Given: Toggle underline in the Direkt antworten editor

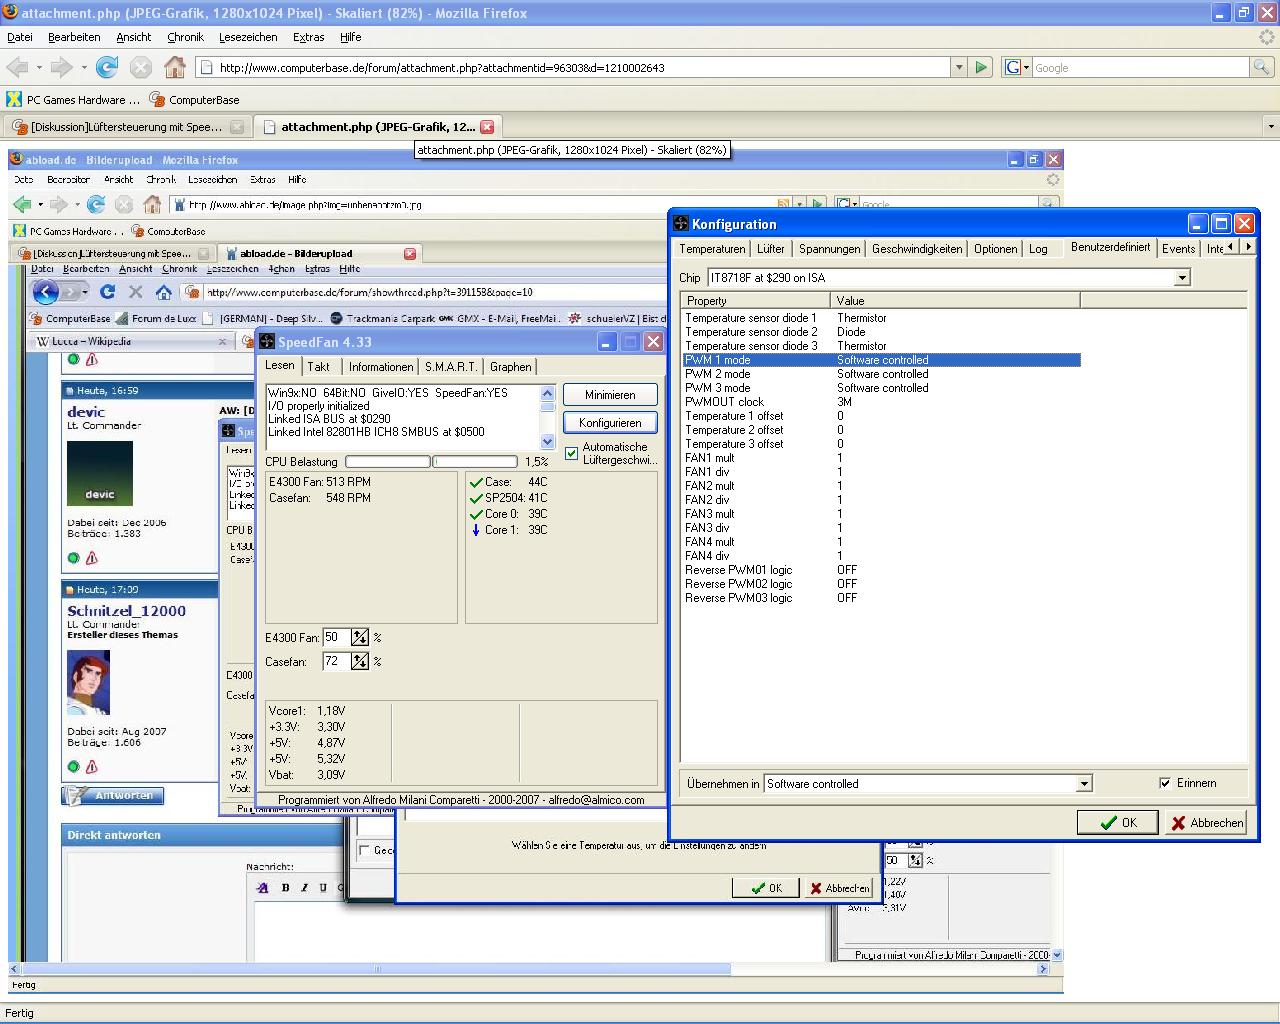Looking at the screenshot, I should [323, 887].
